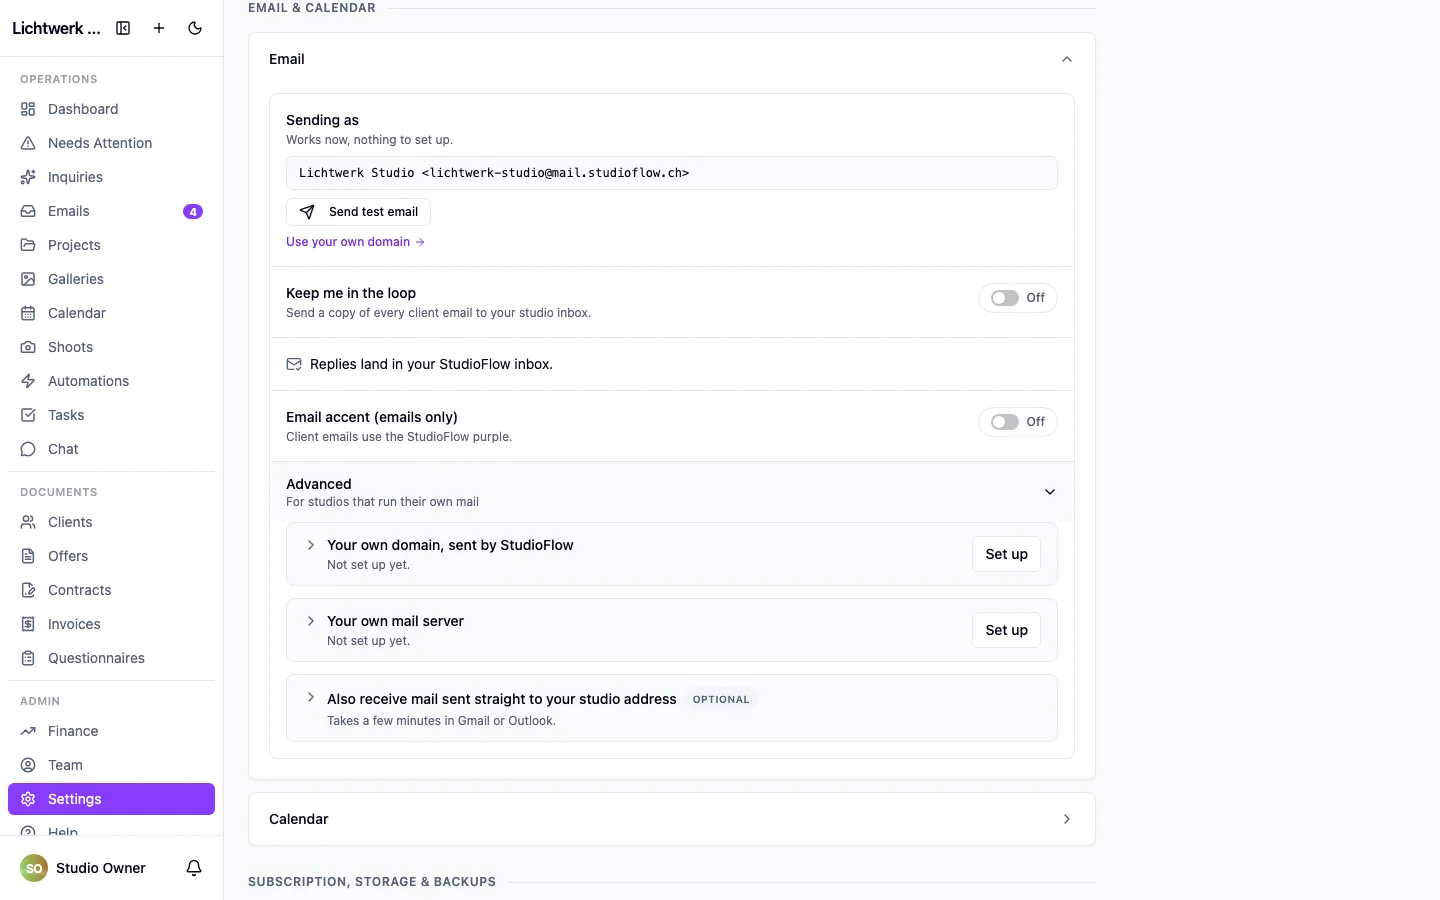Click the Inquiries sparkle icon
The width and height of the screenshot is (1440, 900).
coord(28,177)
